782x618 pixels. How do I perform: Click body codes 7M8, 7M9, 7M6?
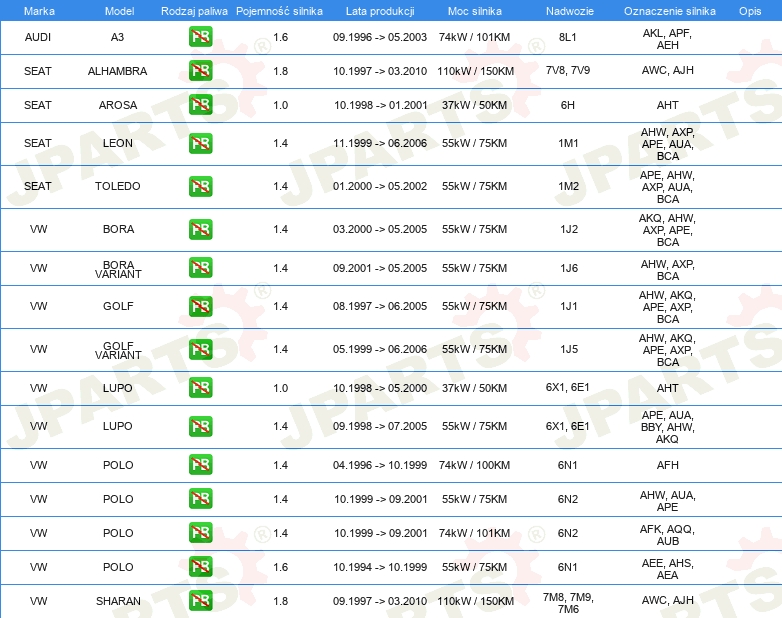(x=568, y=603)
